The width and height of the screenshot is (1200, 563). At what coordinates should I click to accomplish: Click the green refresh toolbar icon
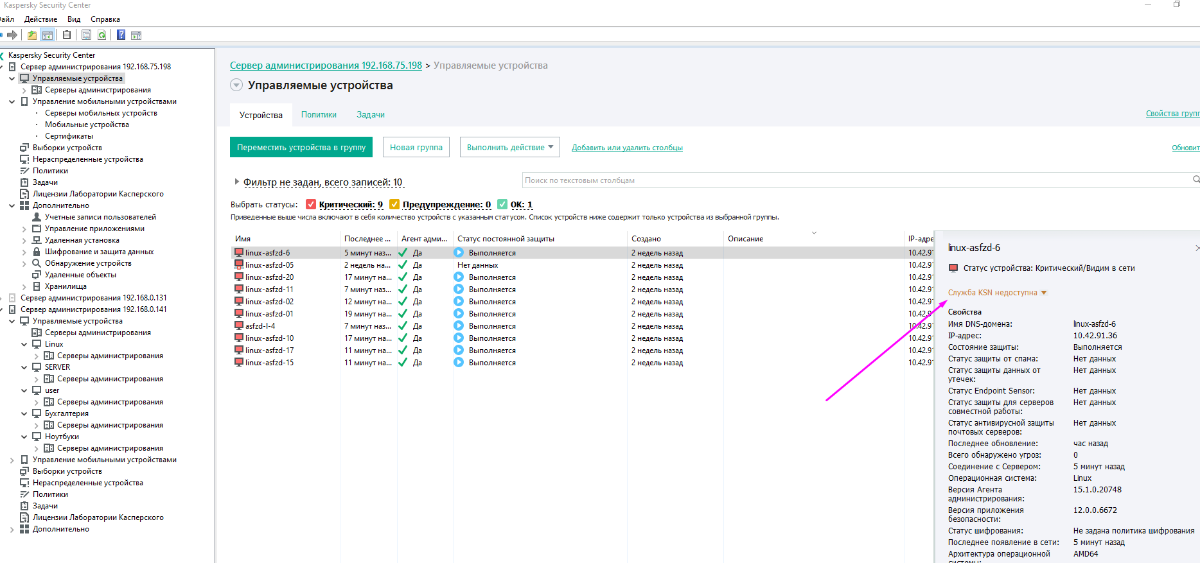[102, 35]
